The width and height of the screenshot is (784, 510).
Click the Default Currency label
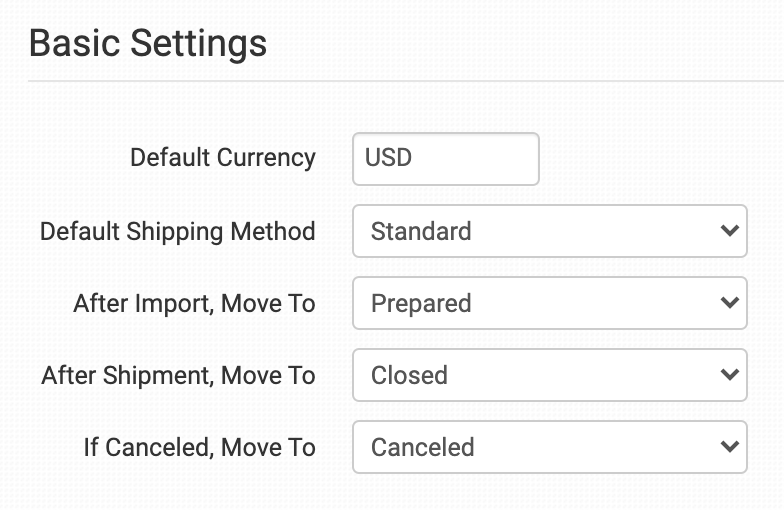coord(223,158)
